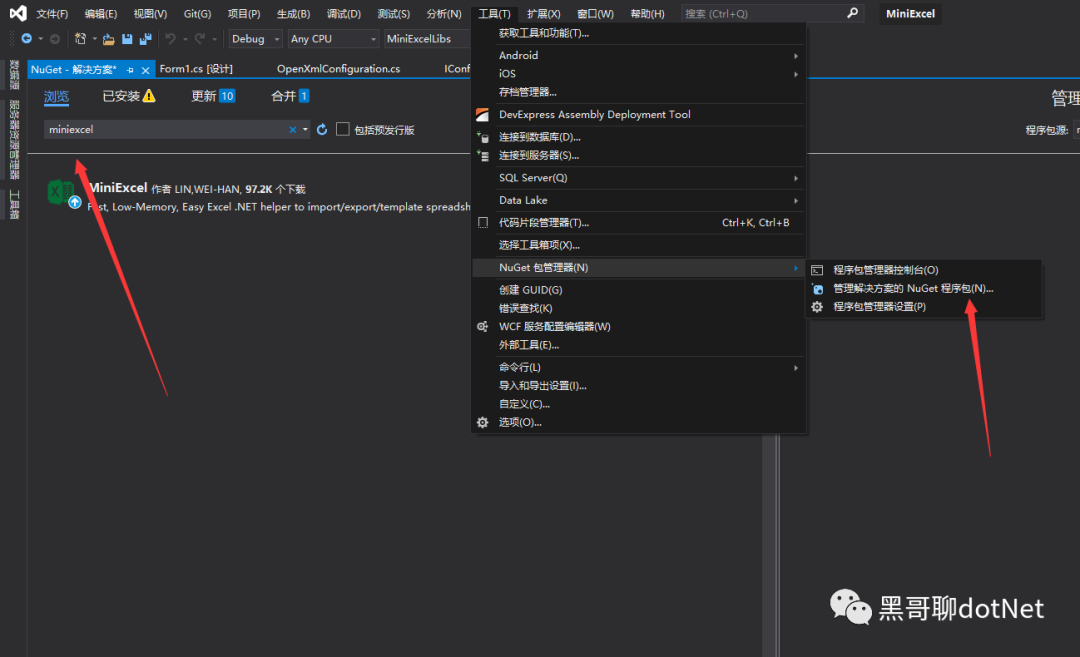The image size is (1080, 657).
Task: Click the Save All toolbar icon
Action: click(x=145, y=39)
